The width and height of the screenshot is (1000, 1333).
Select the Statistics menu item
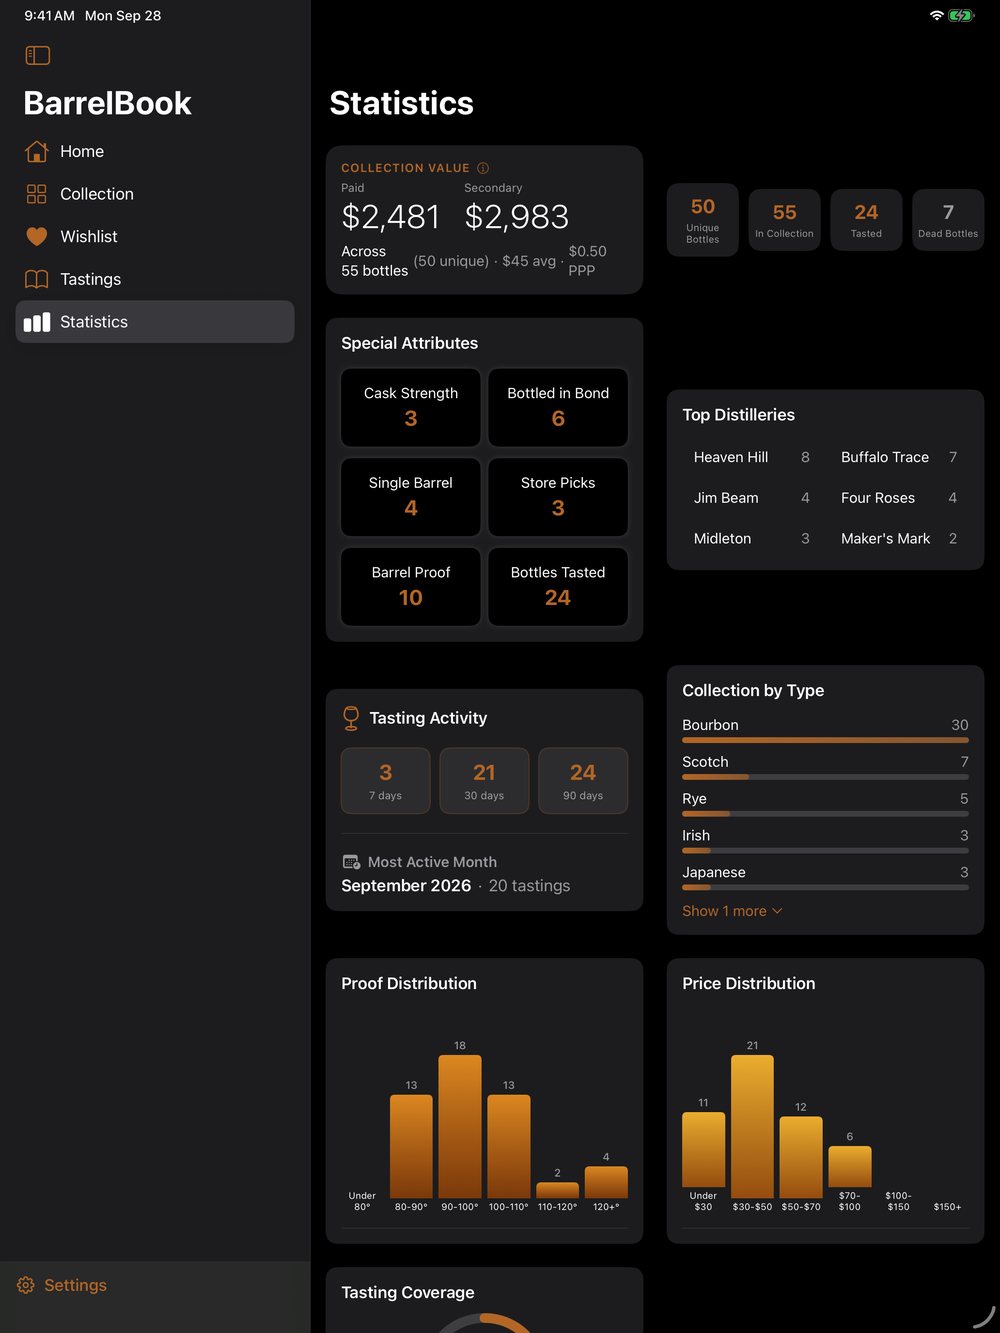tap(155, 322)
